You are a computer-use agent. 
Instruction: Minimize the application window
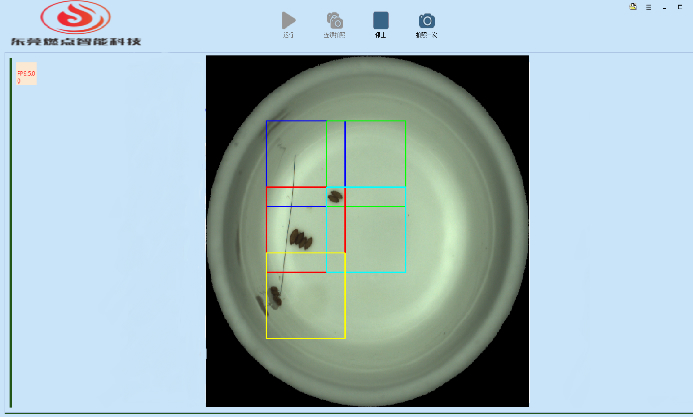[x=664, y=7]
